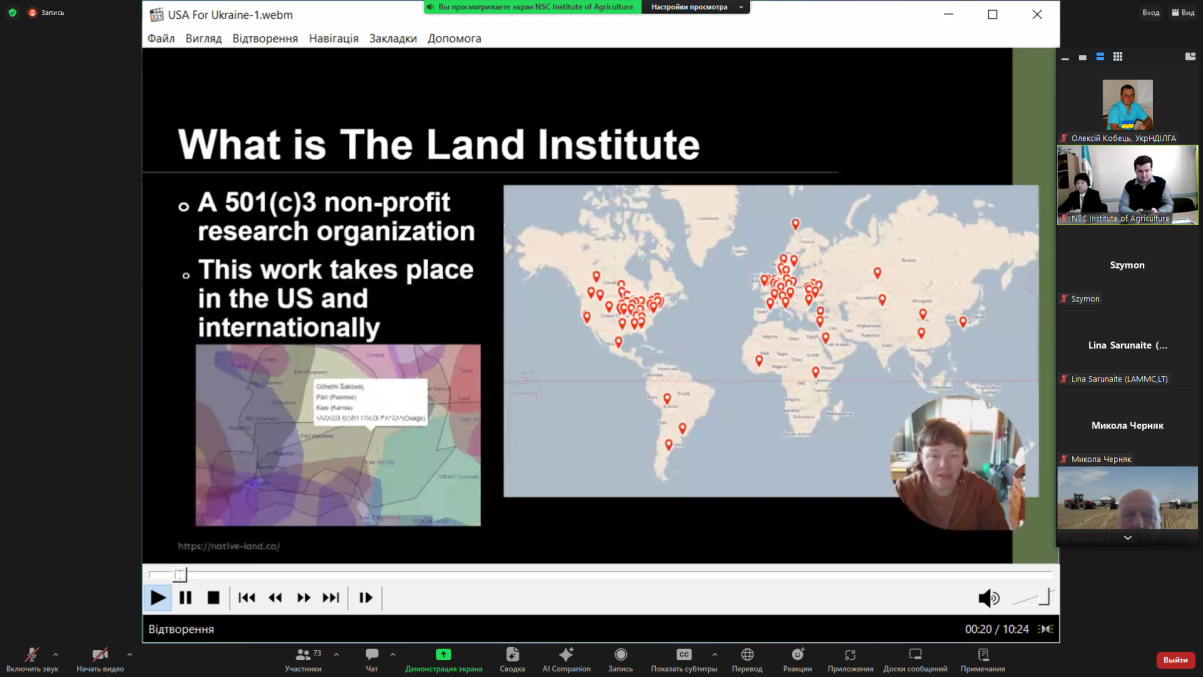Skip to the next track in the player
Image resolution: width=1203 pixels, height=677 pixels.
pyautogui.click(x=331, y=598)
